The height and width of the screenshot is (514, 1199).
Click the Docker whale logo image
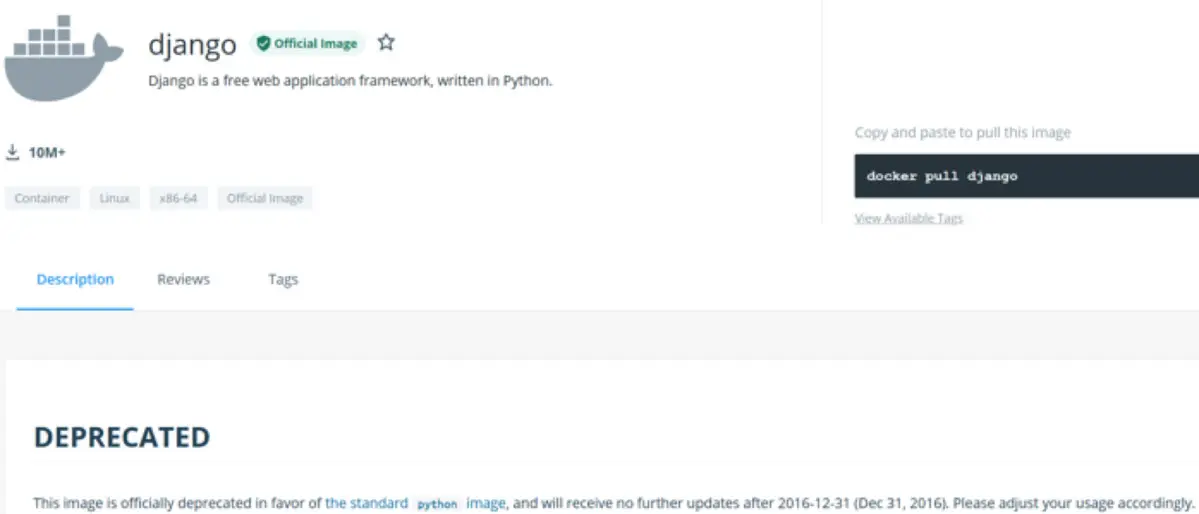click(x=63, y=60)
